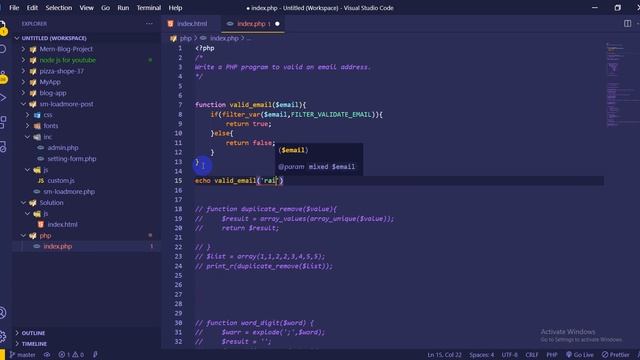The height and width of the screenshot is (360, 640).
Task: Open custom.js file
Action: pyautogui.click(x=60, y=180)
